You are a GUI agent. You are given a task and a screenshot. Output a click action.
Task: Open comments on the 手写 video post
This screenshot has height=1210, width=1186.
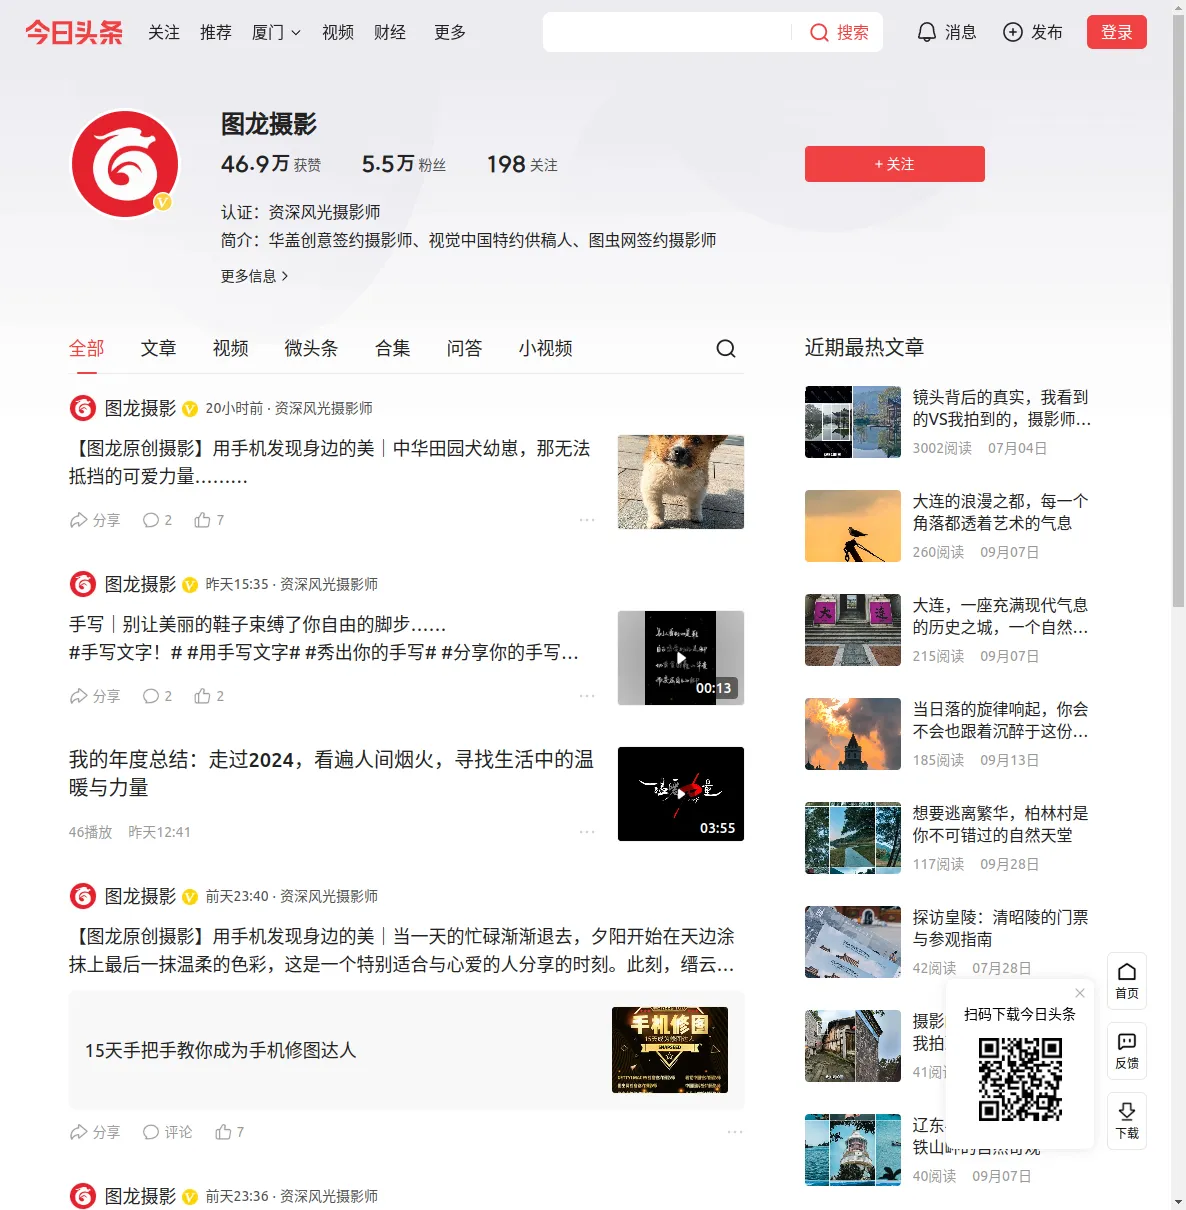(x=157, y=696)
